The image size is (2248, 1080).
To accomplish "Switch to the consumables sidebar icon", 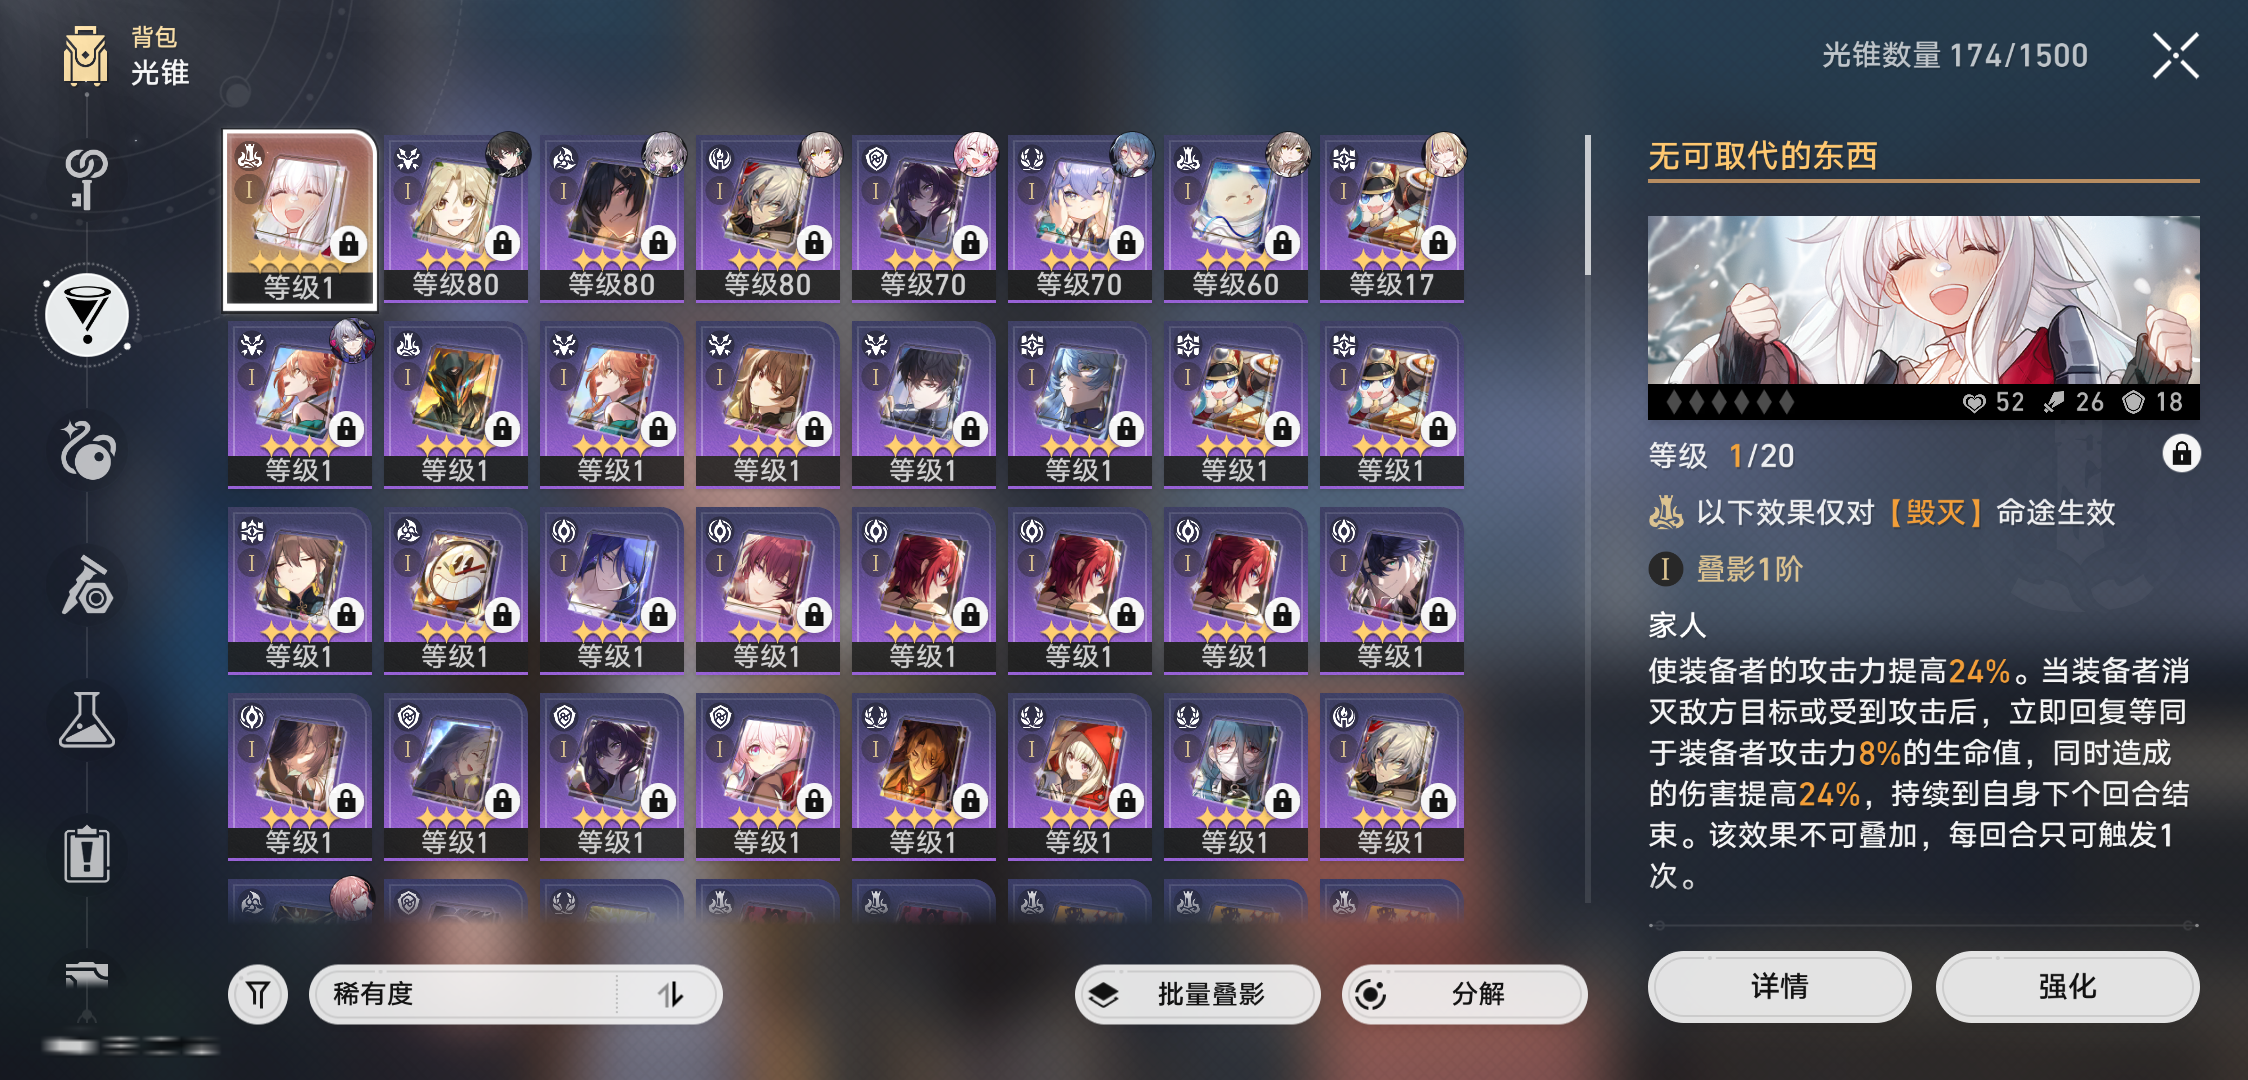I will [x=87, y=585].
